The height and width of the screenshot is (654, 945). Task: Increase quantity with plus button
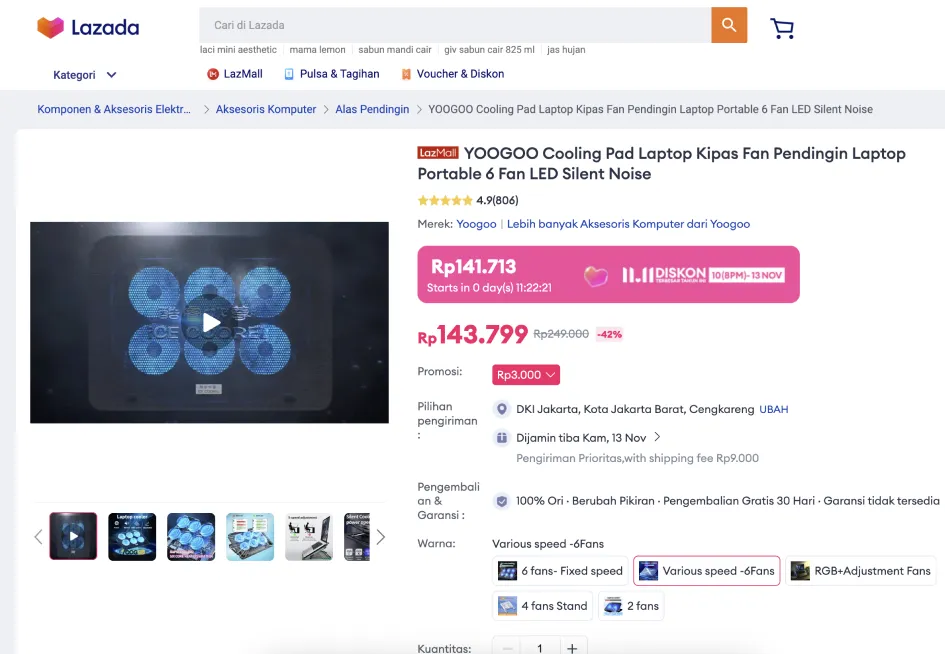tap(572, 647)
